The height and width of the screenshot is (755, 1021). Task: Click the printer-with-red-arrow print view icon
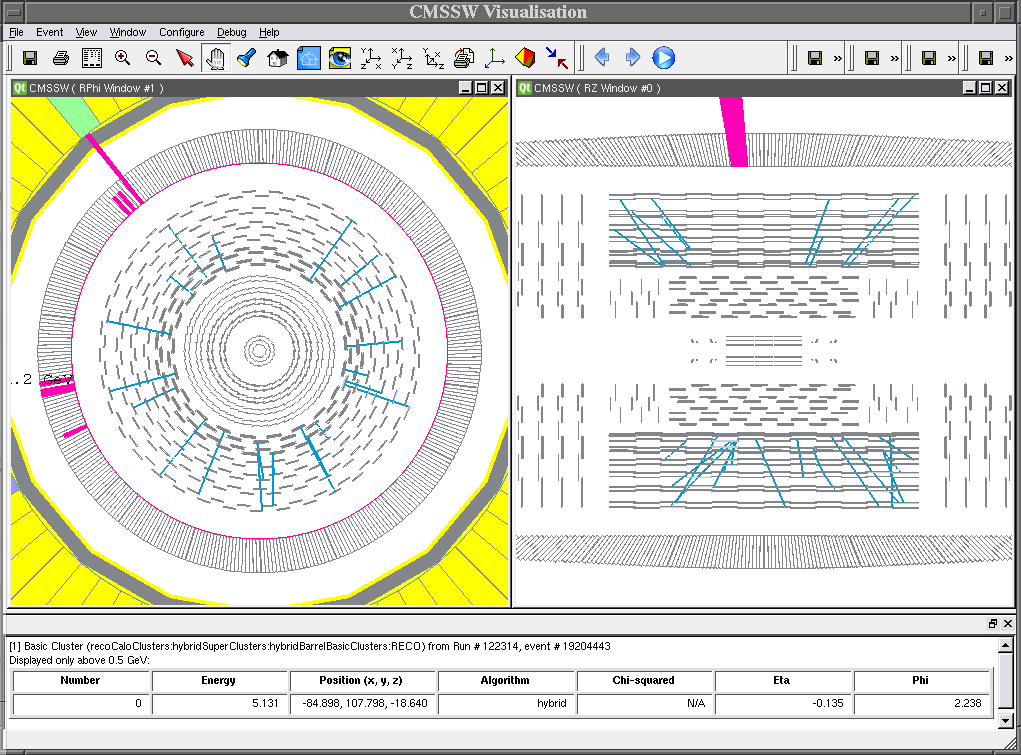pos(464,58)
